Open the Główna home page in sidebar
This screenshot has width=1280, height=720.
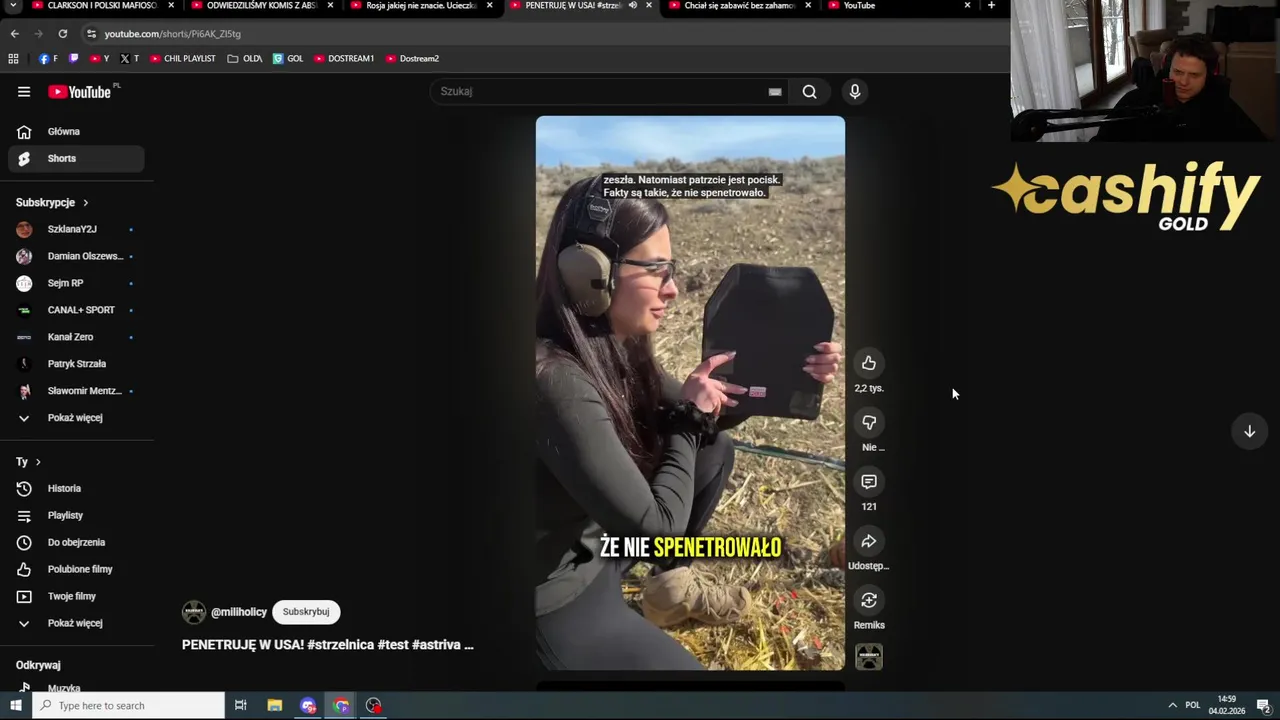(76, 131)
